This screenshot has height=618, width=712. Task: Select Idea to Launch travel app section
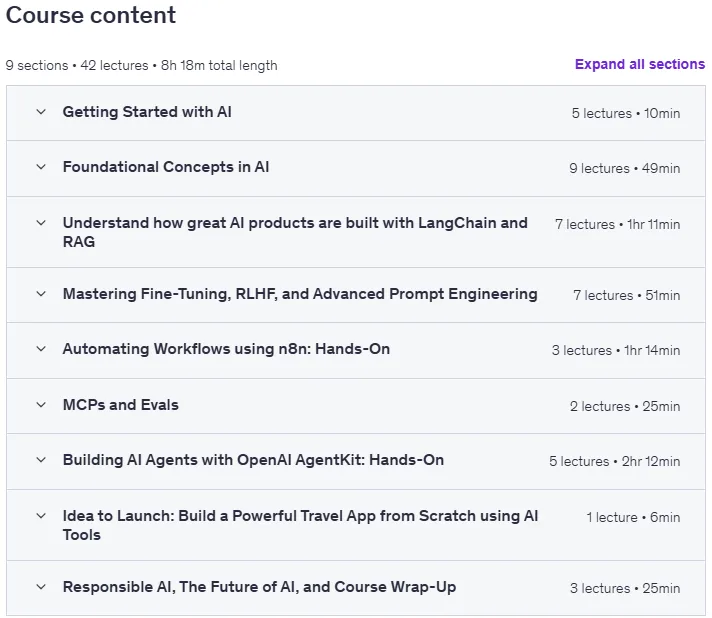pyautogui.click(x=300, y=525)
